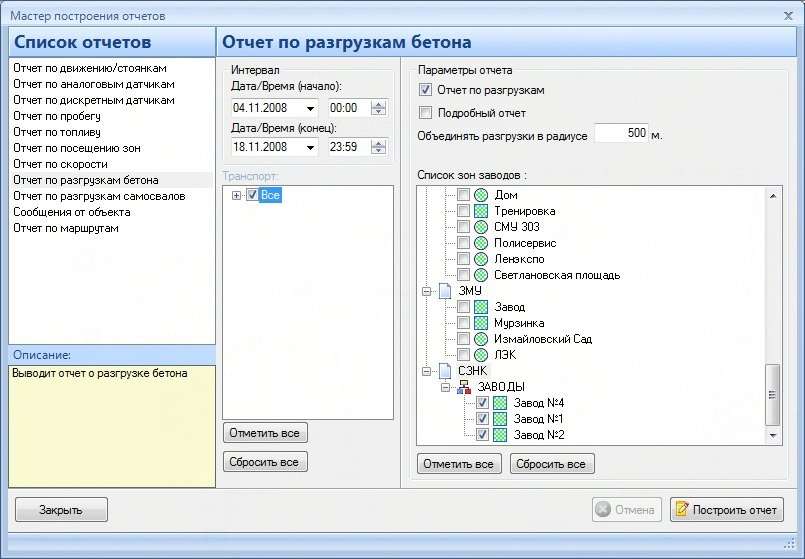This screenshot has width=805, height=559.
Task: Select Отчет по дискретным датчикам
Action: click(x=94, y=100)
